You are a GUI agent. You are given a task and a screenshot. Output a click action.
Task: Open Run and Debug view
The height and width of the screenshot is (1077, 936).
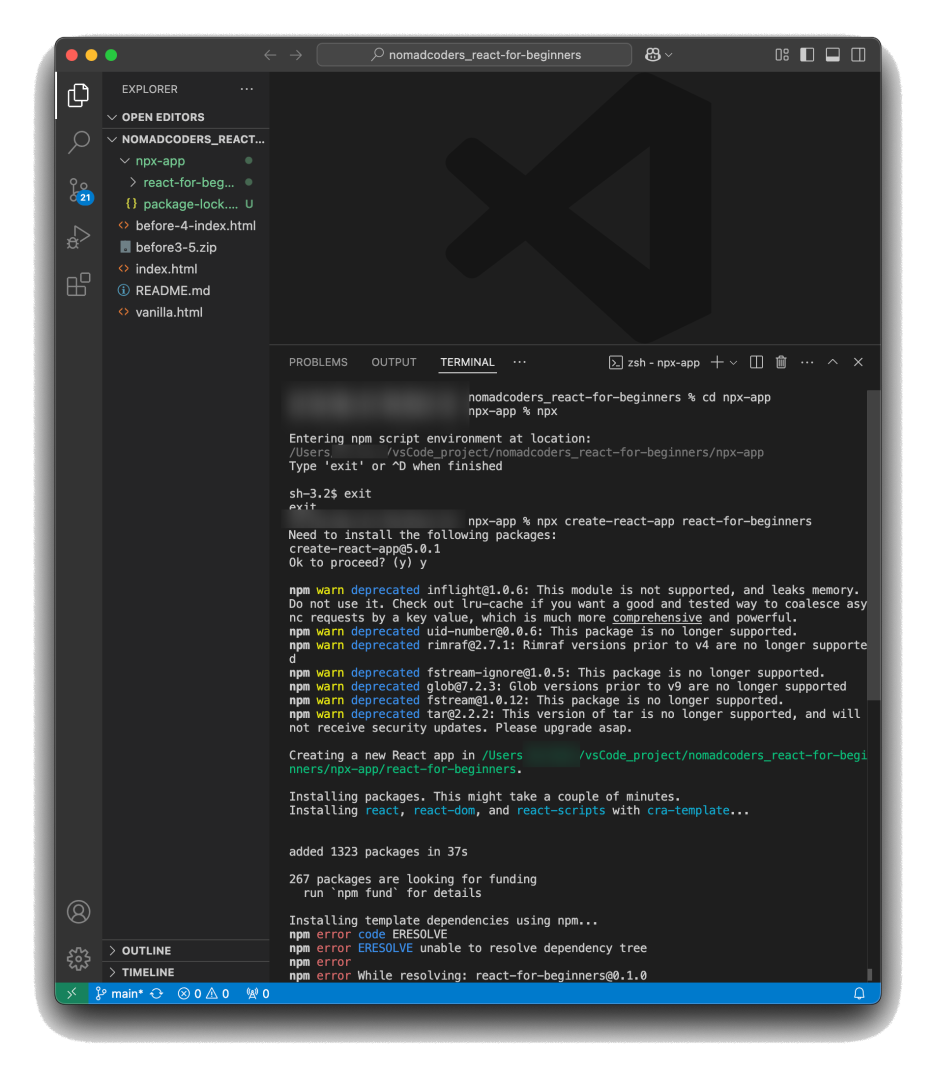(x=78, y=237)
